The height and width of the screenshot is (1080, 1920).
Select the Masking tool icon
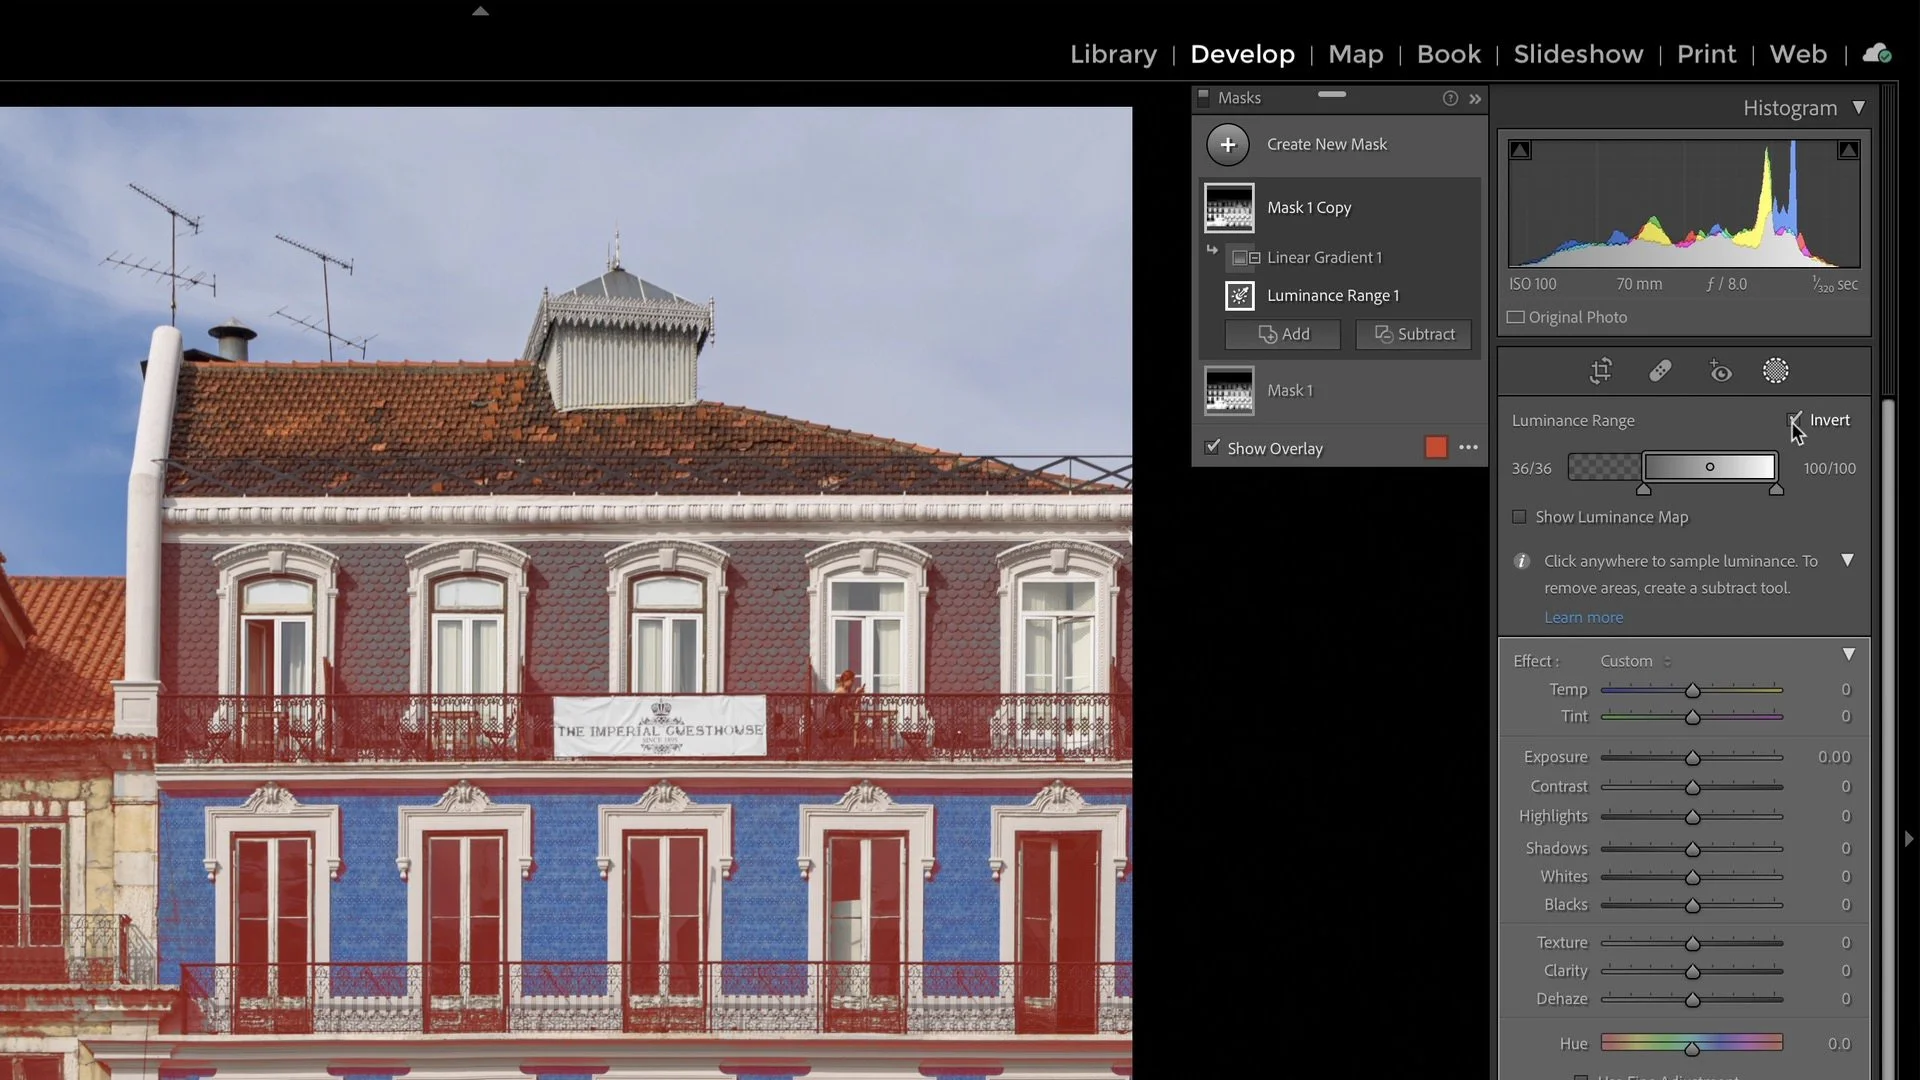click(x=1777, y=370)
